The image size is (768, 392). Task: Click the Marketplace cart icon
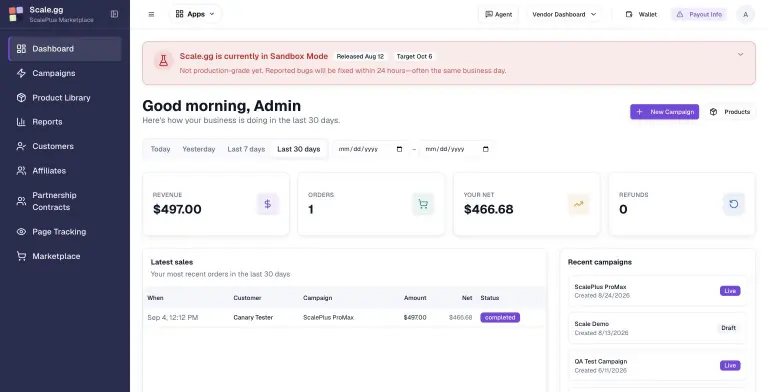click(21, 256)
